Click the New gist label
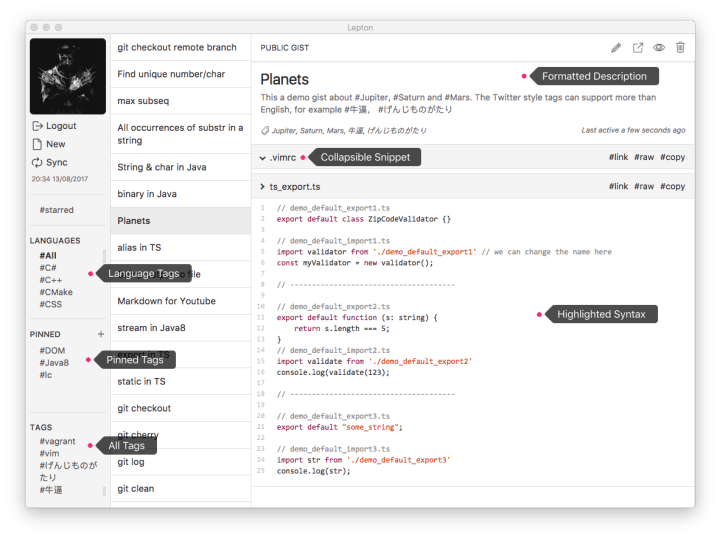Viewport: 720px width, 538px height. [x=56, y=144]
